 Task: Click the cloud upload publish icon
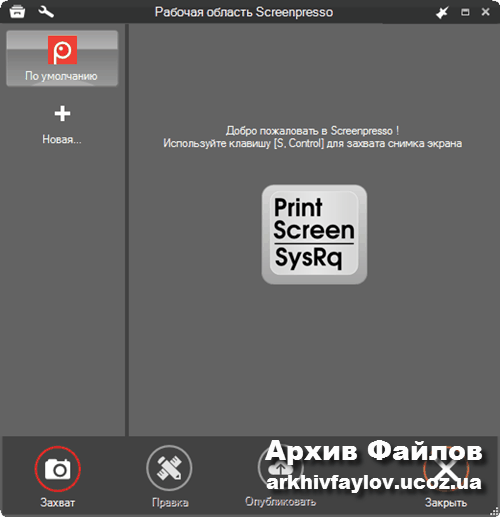click(281, 468)
